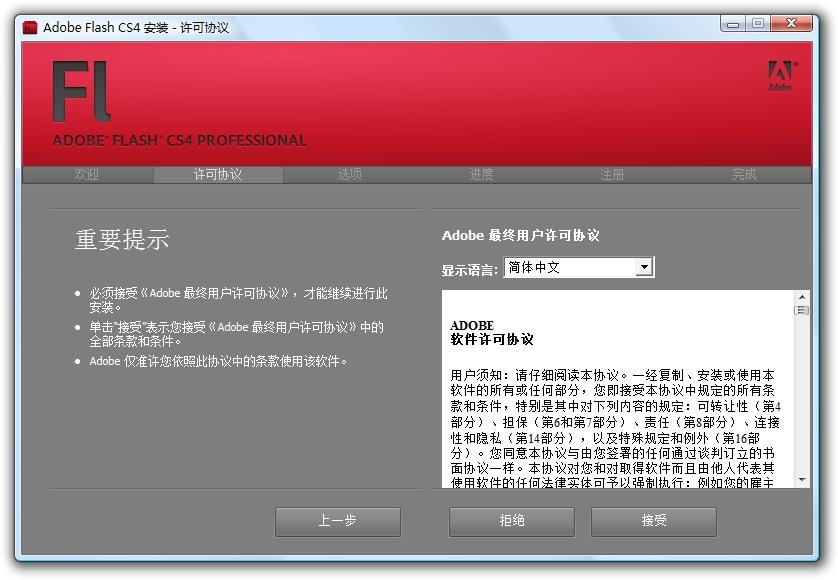Click the Flash installer icon in title bar
Screen dimensions: 838x580
[31, 27]
